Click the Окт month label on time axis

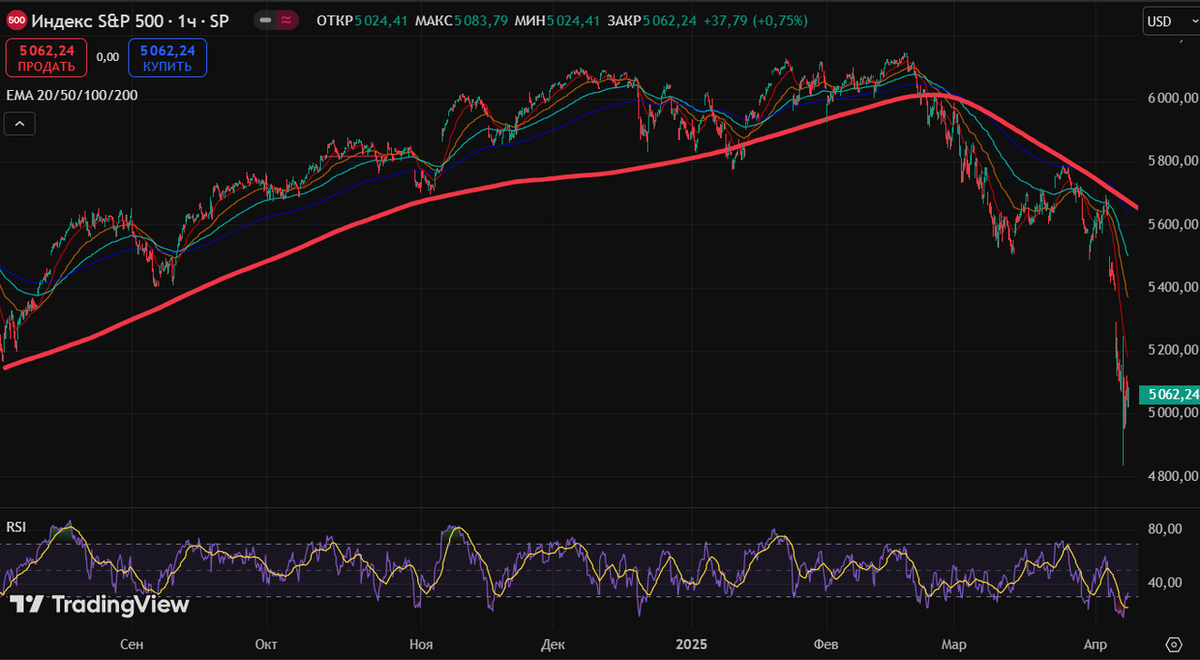266,644
